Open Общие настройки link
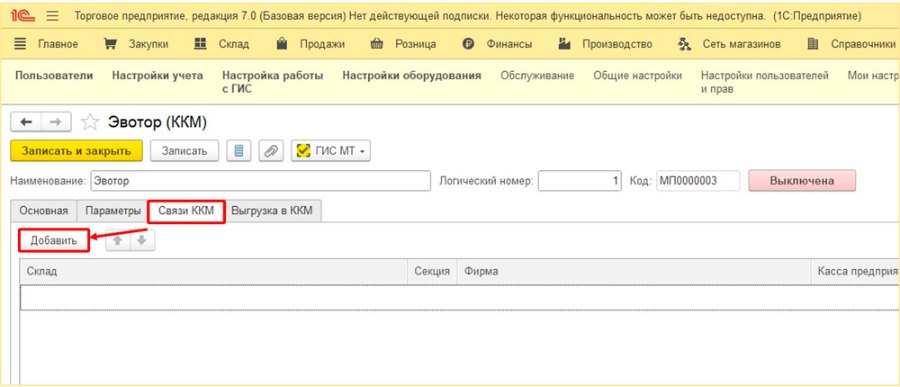Screen dimensions: 900x387 [x=638, y=76]
